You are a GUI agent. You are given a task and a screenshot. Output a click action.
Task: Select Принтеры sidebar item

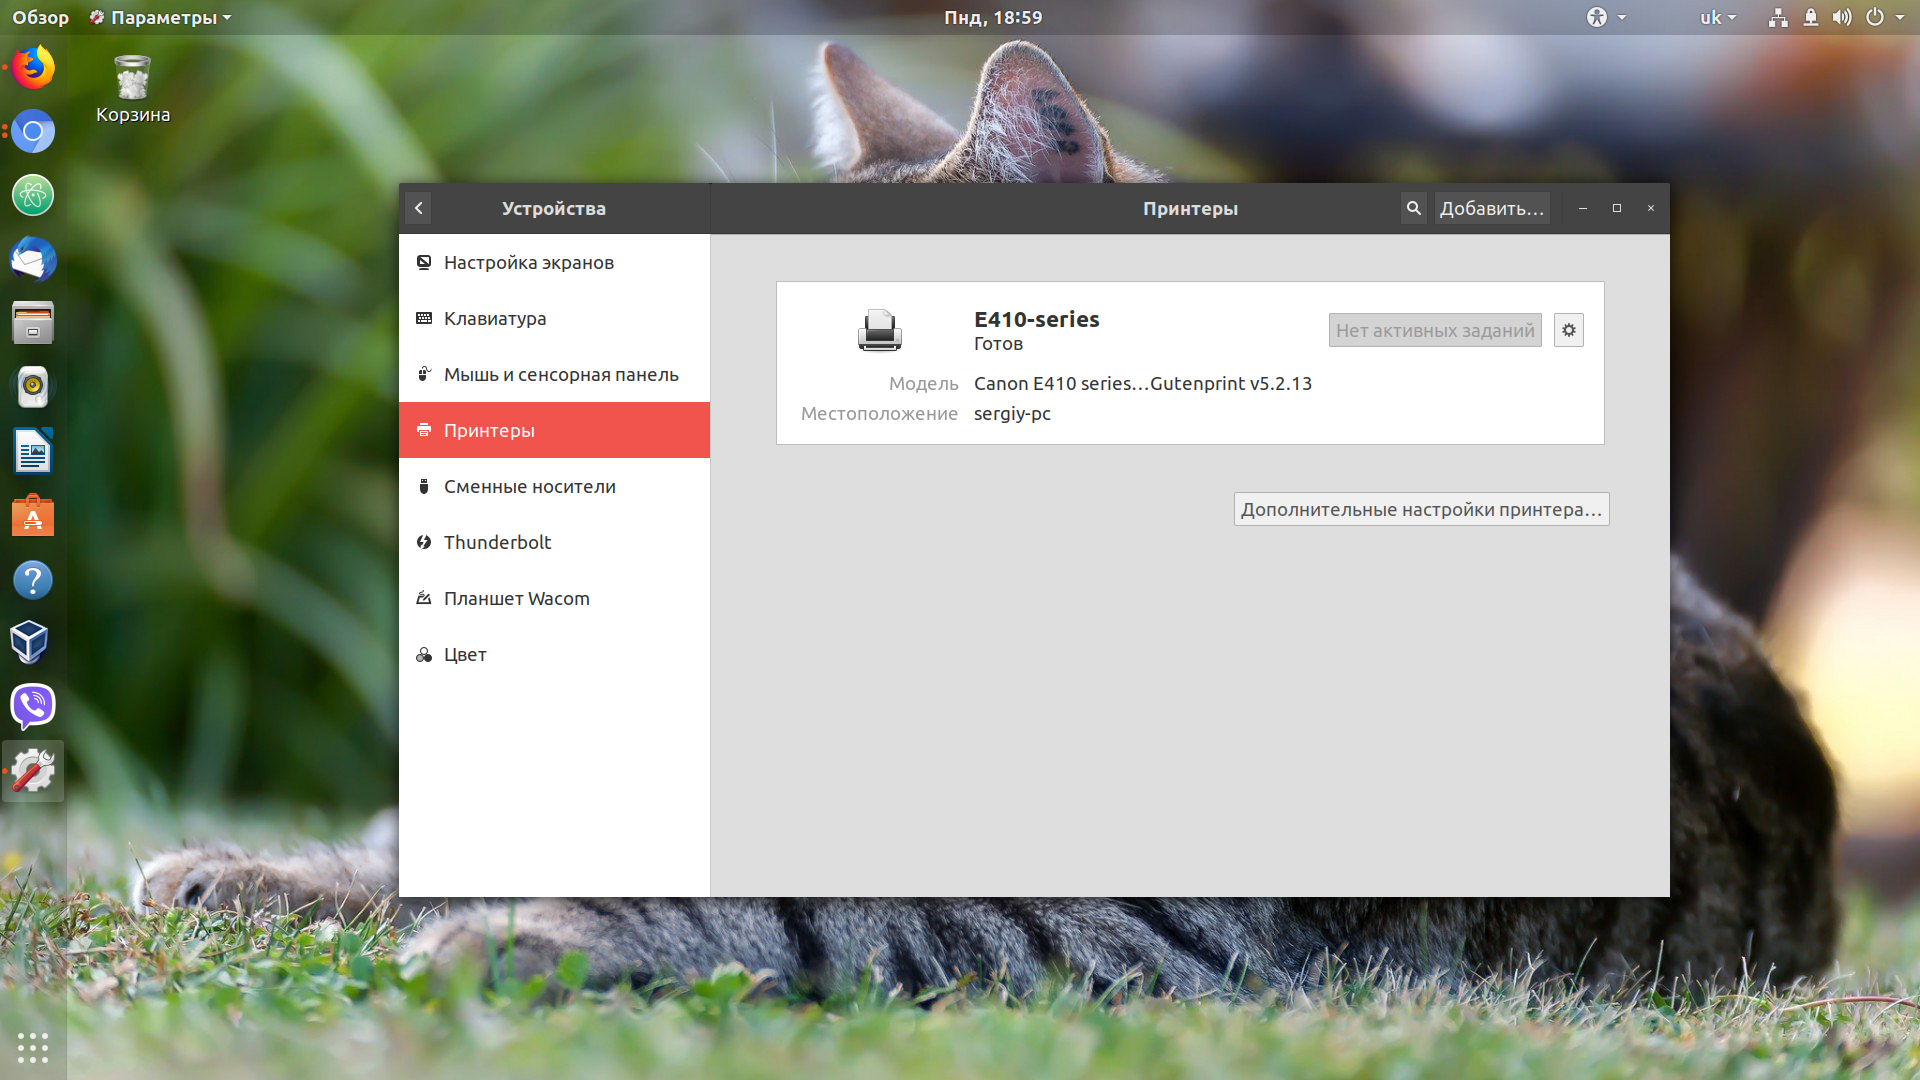(x=554, y=430)
